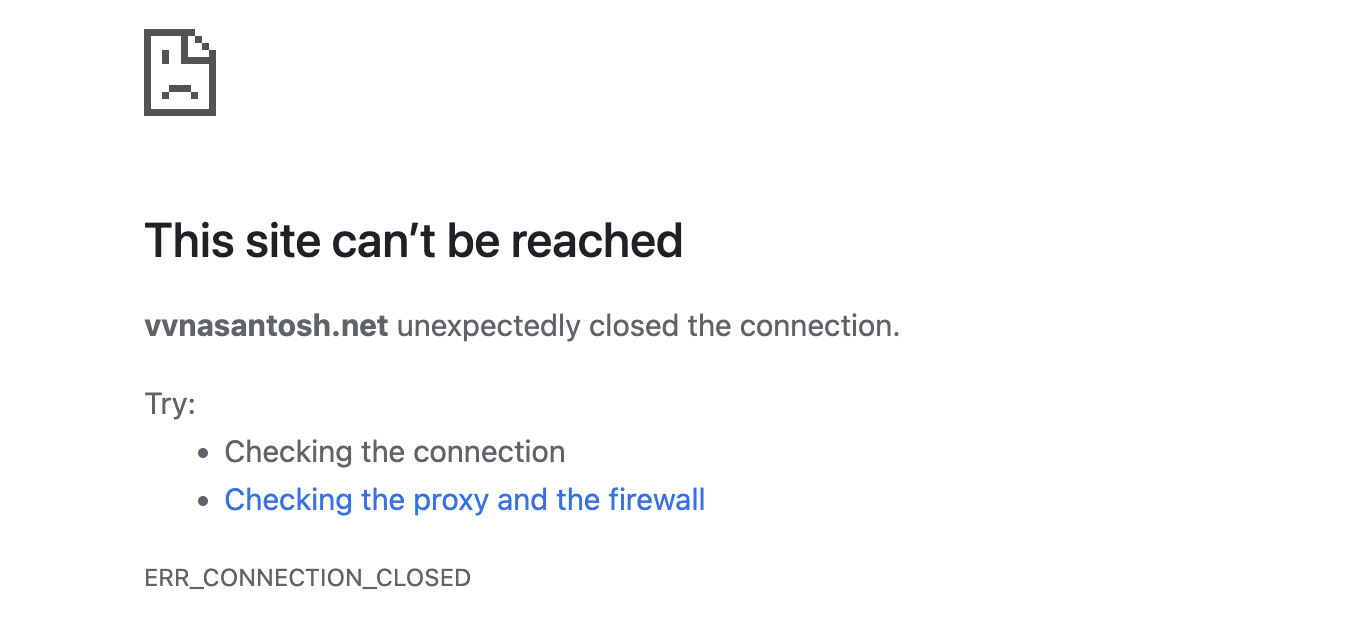Click the bullet before the proxy firewall link

click(x=204, y=501)
